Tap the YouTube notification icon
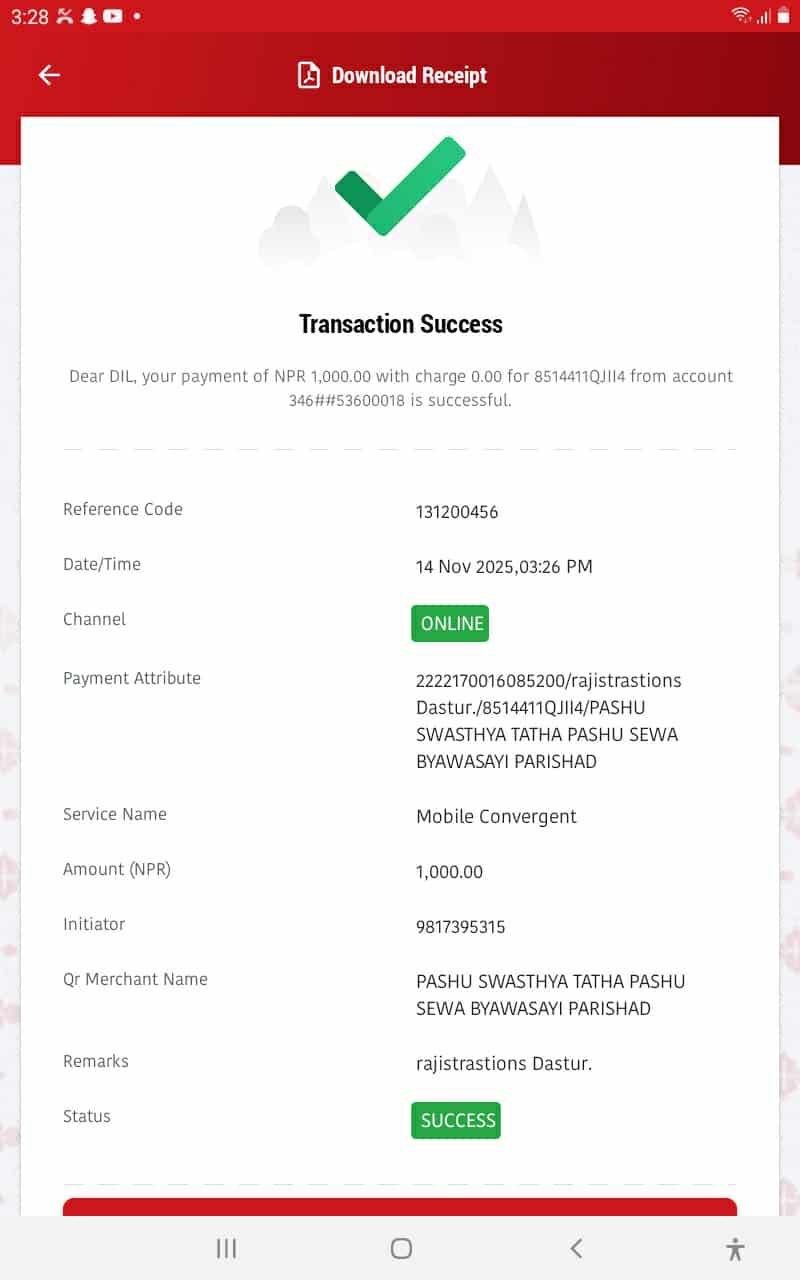This screenshot has height=1280, width=800. 112,16
